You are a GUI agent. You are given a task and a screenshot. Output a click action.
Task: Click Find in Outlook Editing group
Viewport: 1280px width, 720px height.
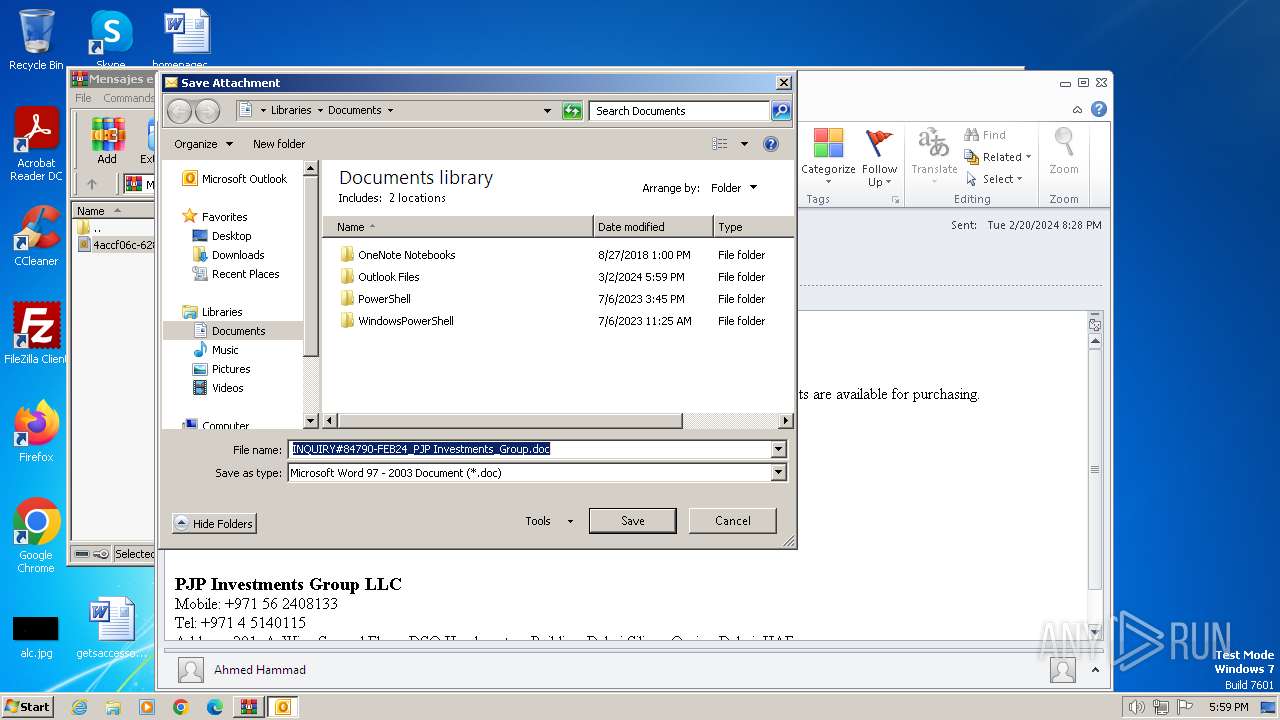point(985,135)
